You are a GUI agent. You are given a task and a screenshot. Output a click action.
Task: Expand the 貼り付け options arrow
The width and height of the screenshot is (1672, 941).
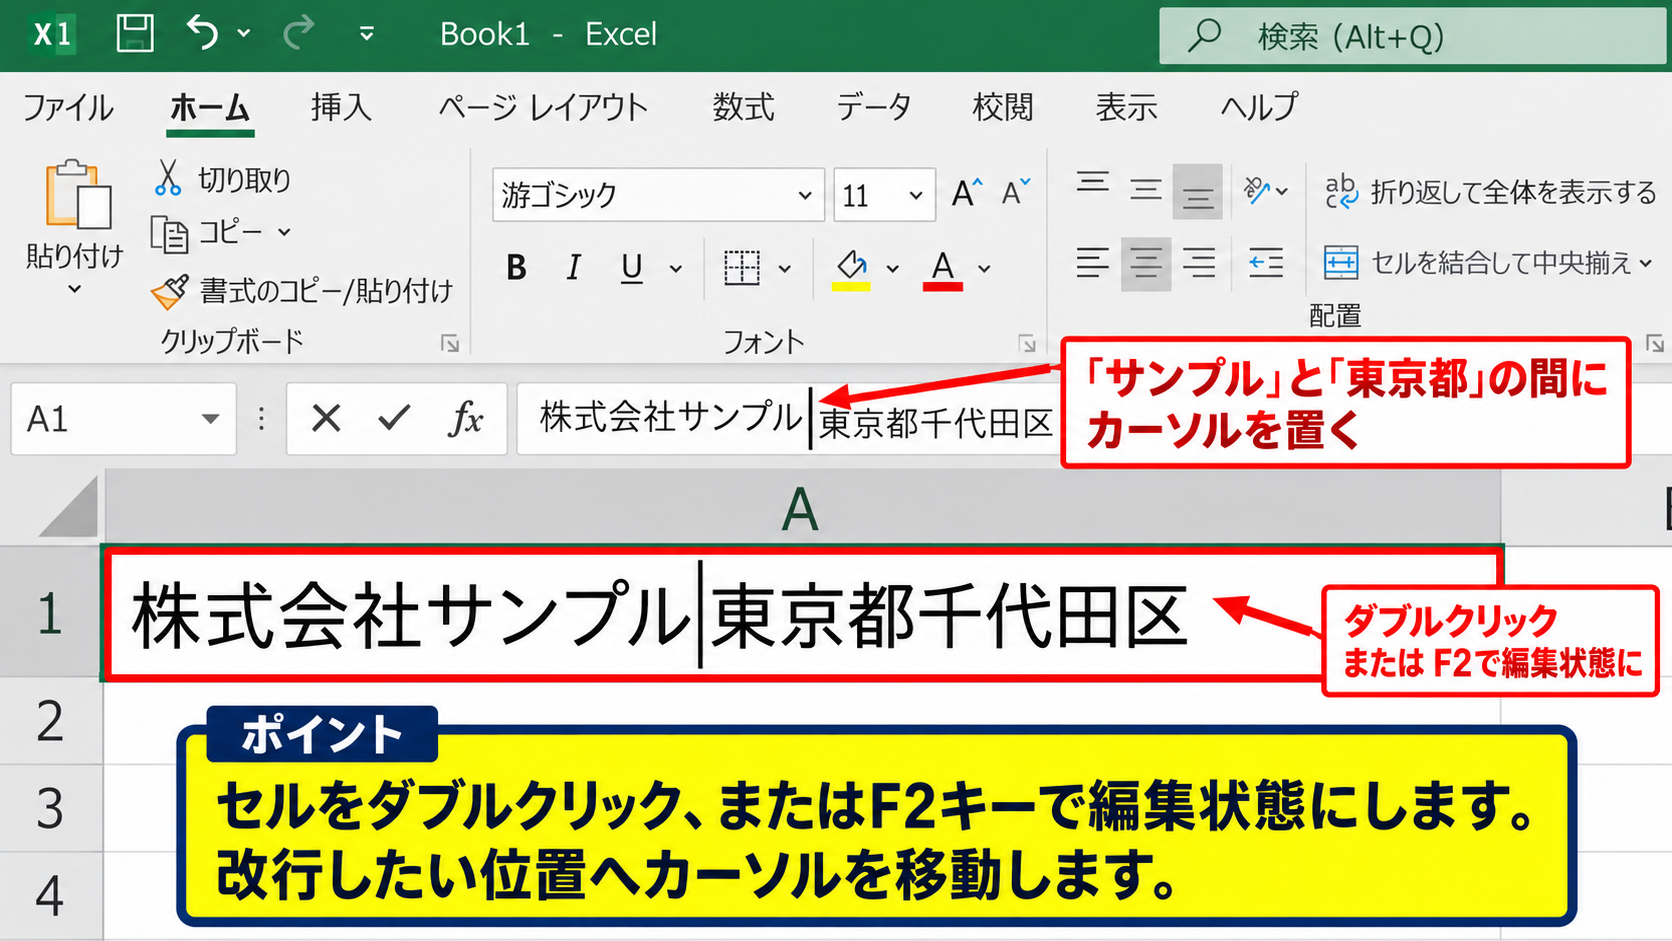pos(75,290)
